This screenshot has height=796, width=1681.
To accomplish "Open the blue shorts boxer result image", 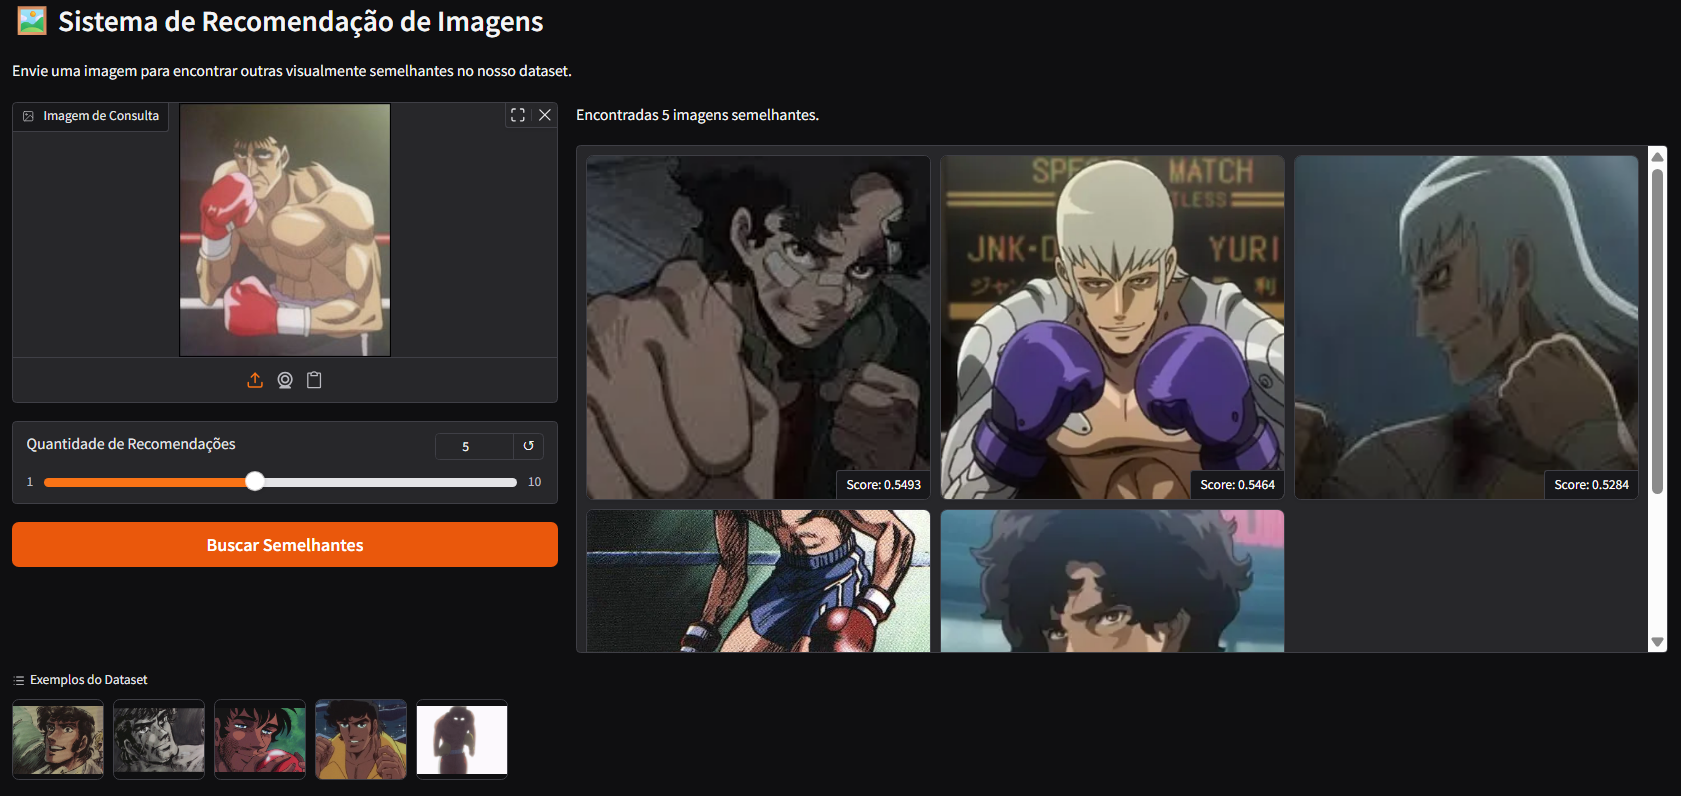I will (758, 581).
